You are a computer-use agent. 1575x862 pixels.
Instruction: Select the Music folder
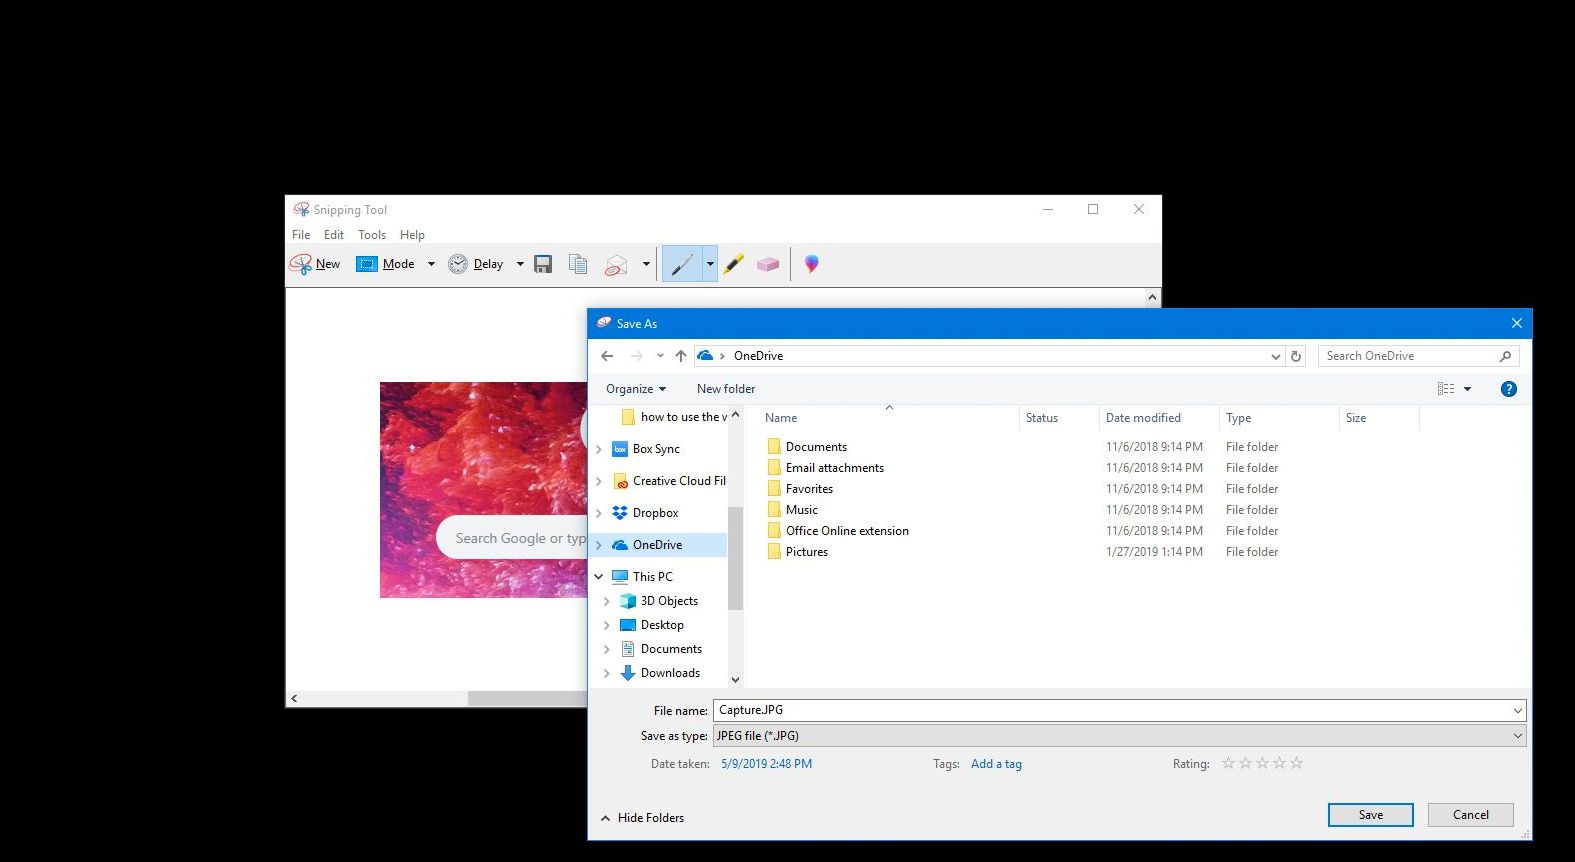[792, 510]
